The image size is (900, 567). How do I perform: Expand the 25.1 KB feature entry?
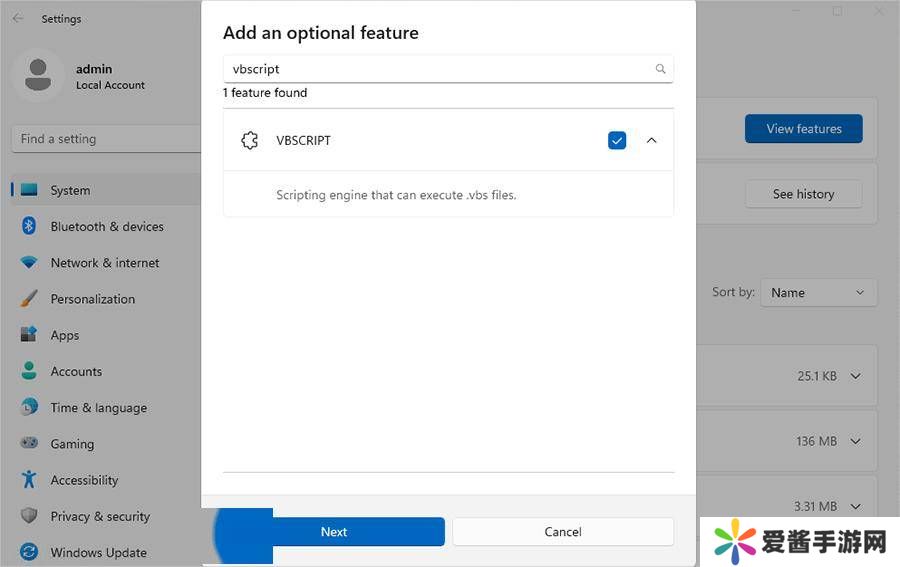point(855,376)
